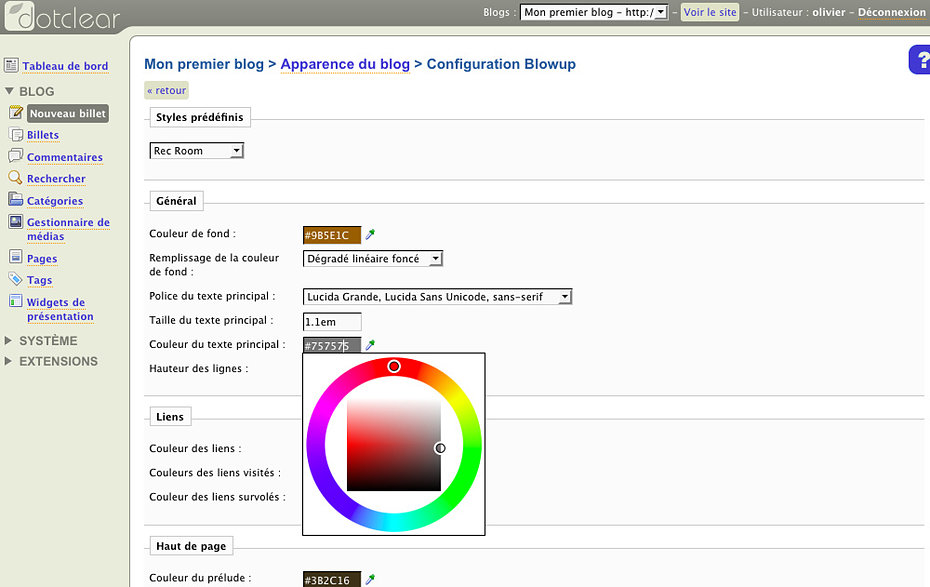930x587 pixels.
Task: Open the blue help question mark button
Action: (920, 60)
